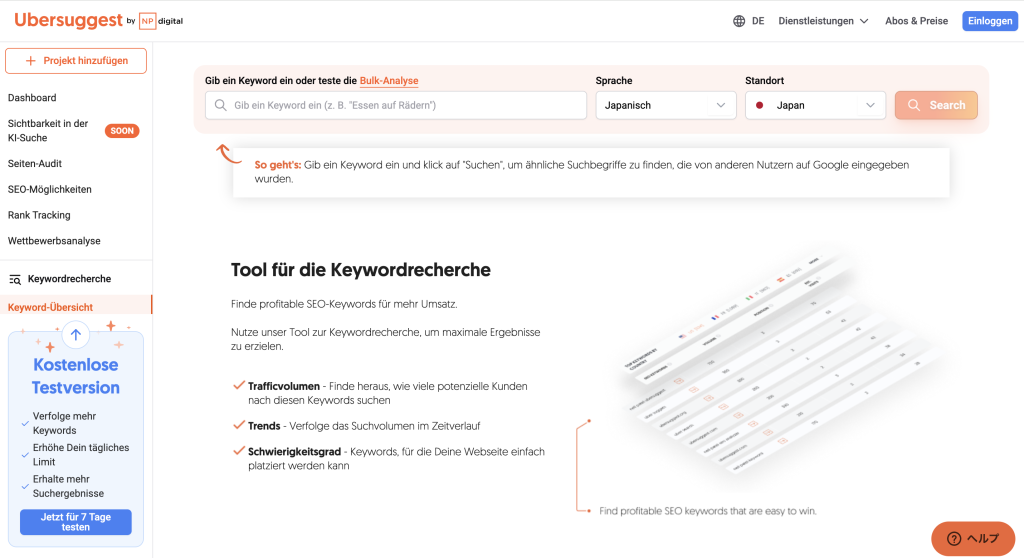
Task: Expand the Dienstleistungen menu
Action: [x=823, y=21]
